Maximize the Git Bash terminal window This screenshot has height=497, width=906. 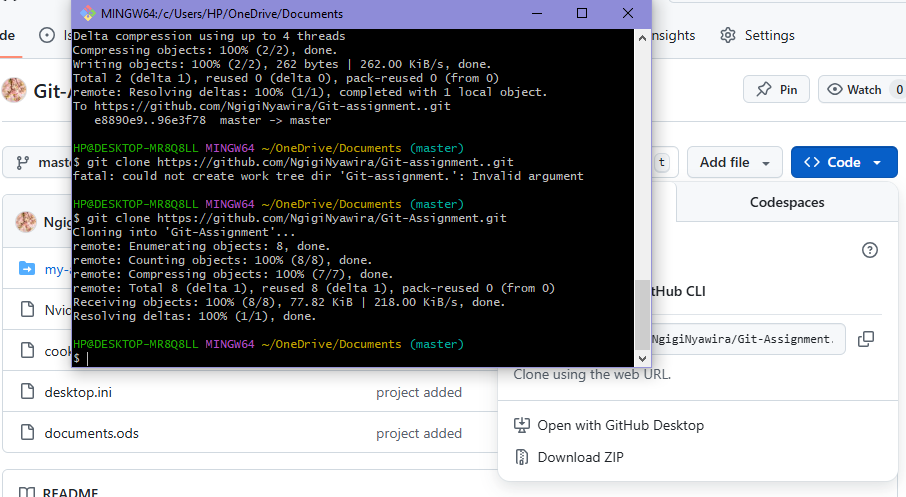point(582,13)
